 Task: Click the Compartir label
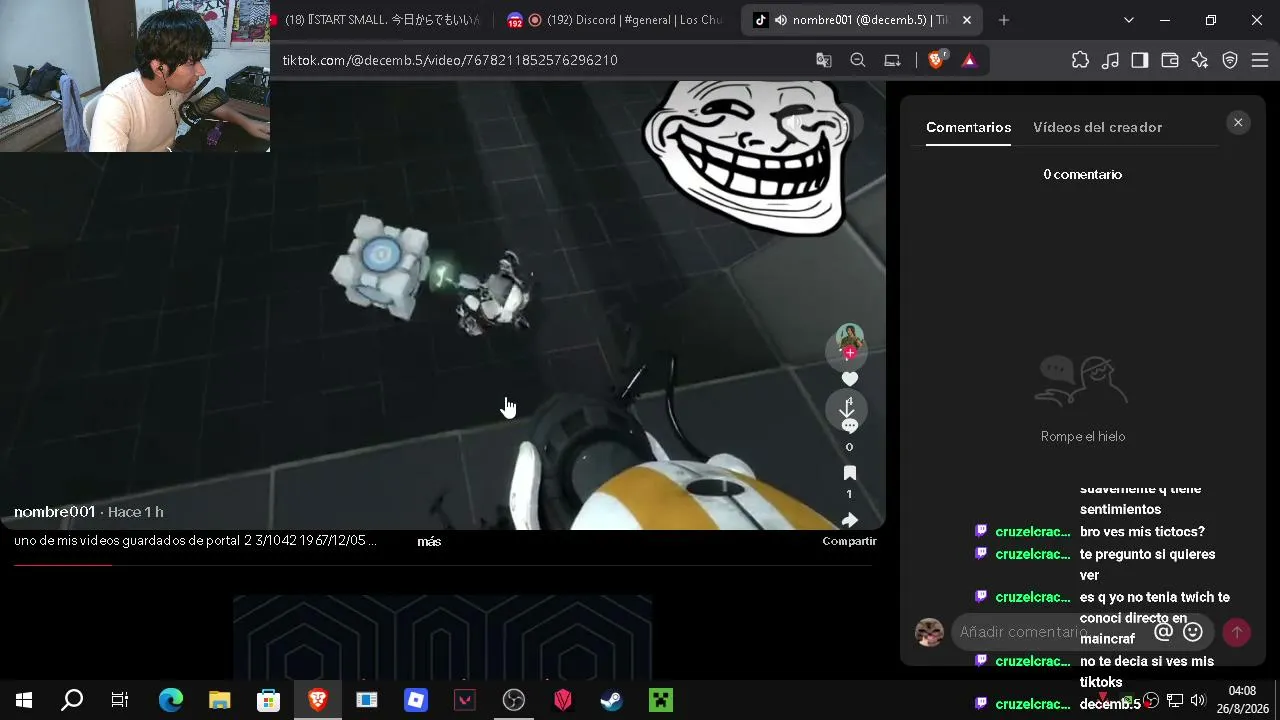849,541
